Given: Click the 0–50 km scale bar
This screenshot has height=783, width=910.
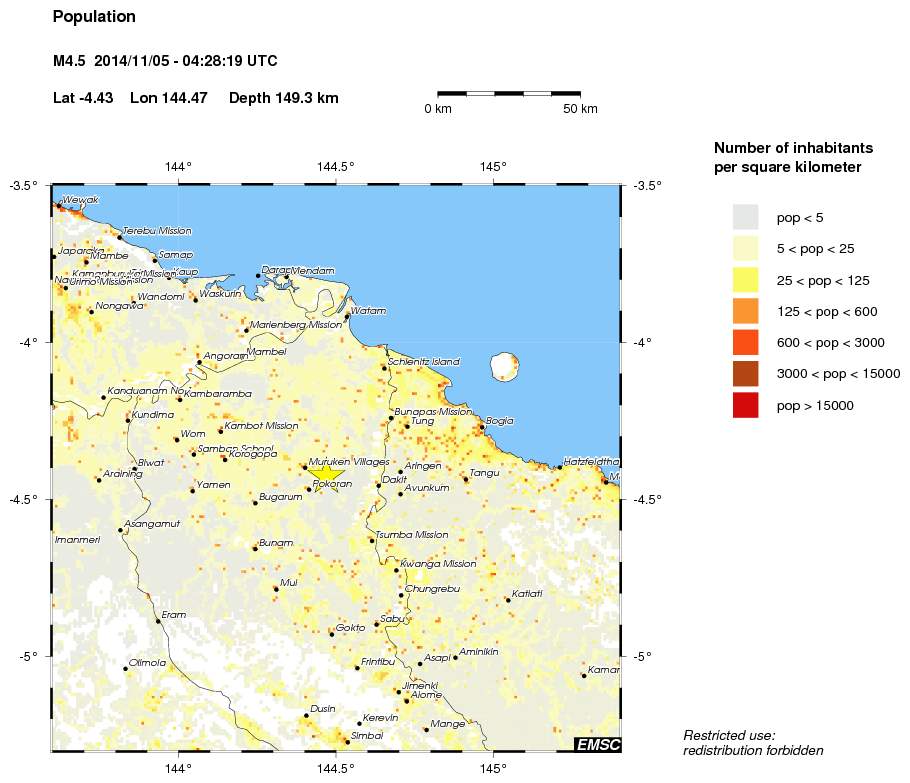Looking at the screenshot, I should point(510,93).
